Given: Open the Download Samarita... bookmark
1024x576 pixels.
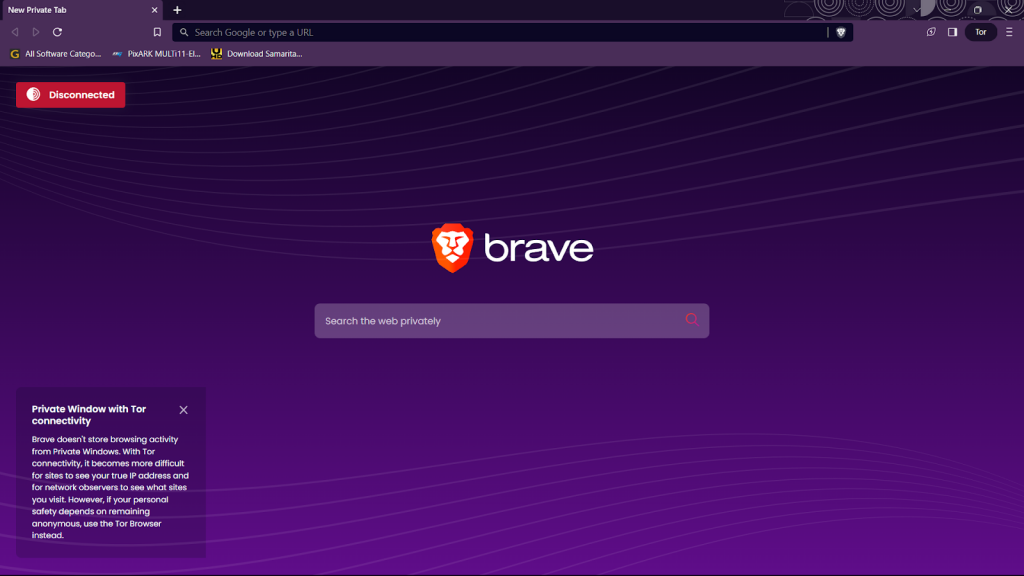Looking at the screenshot, I should coord(257,54).
